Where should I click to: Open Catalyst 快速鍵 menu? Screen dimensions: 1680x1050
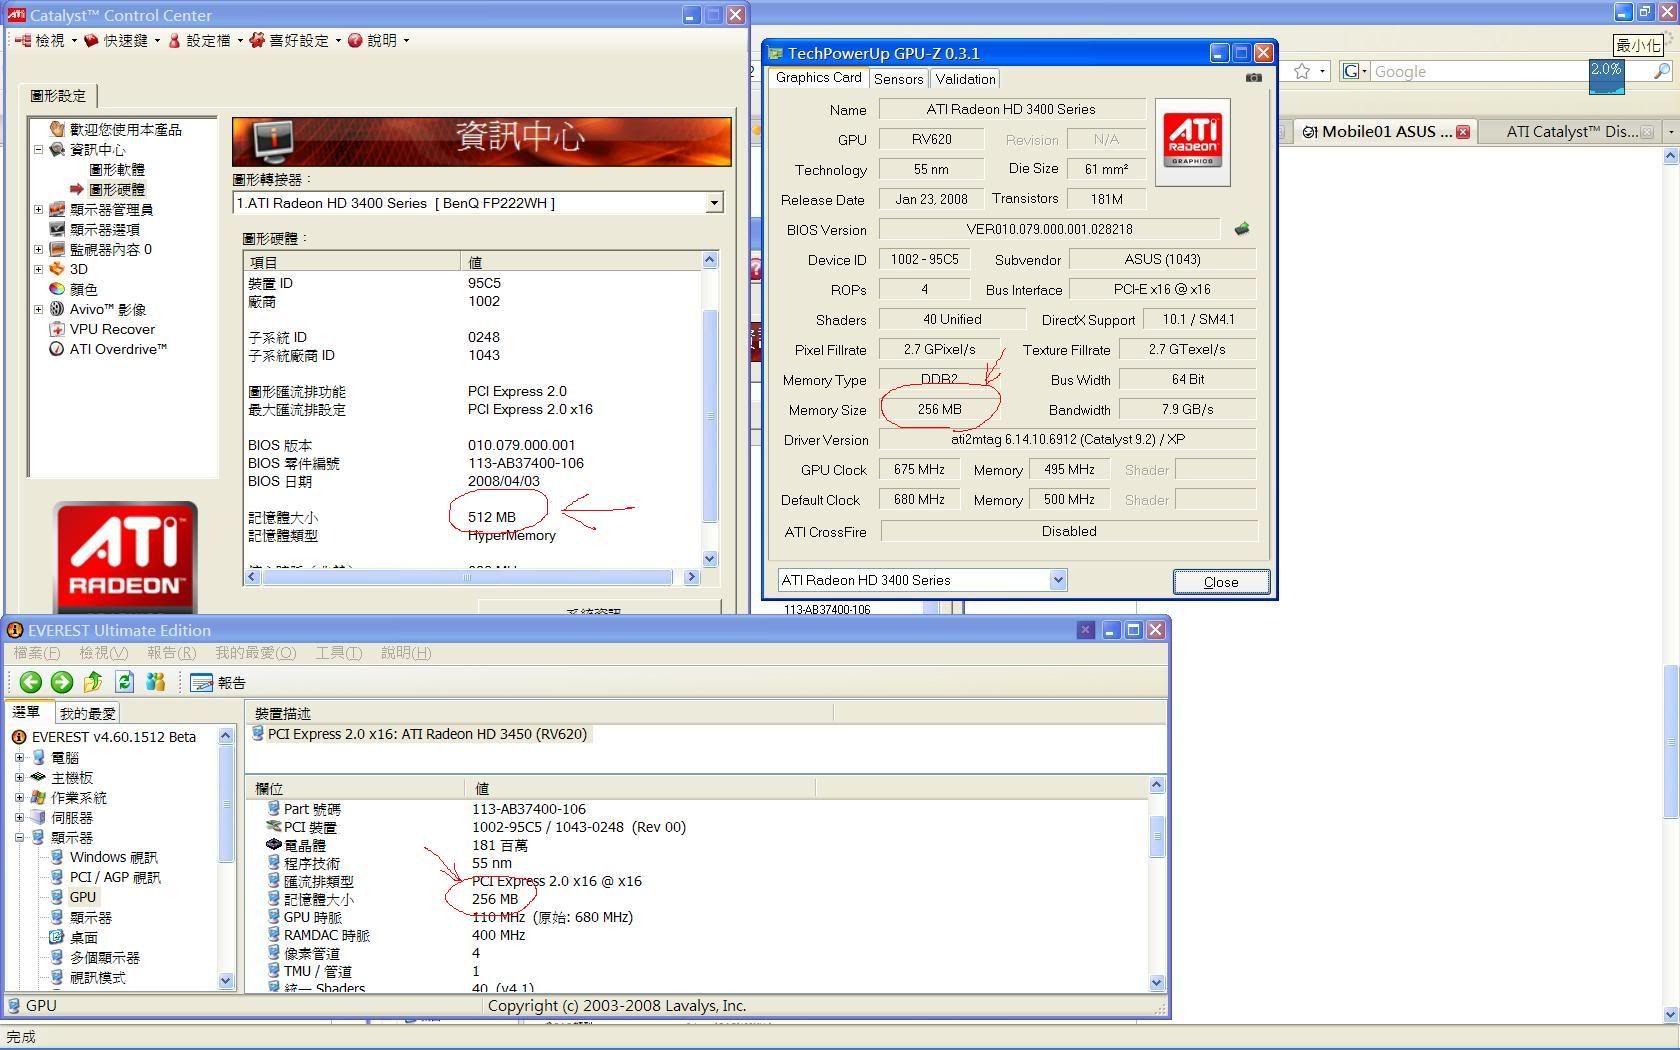click(122, 40)
